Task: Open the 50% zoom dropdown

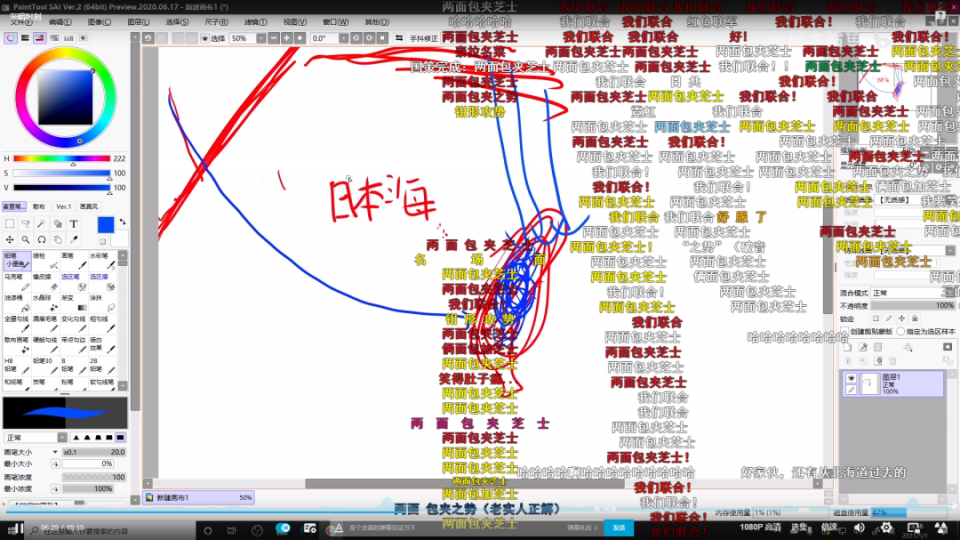Action: (x=261, y=38)
